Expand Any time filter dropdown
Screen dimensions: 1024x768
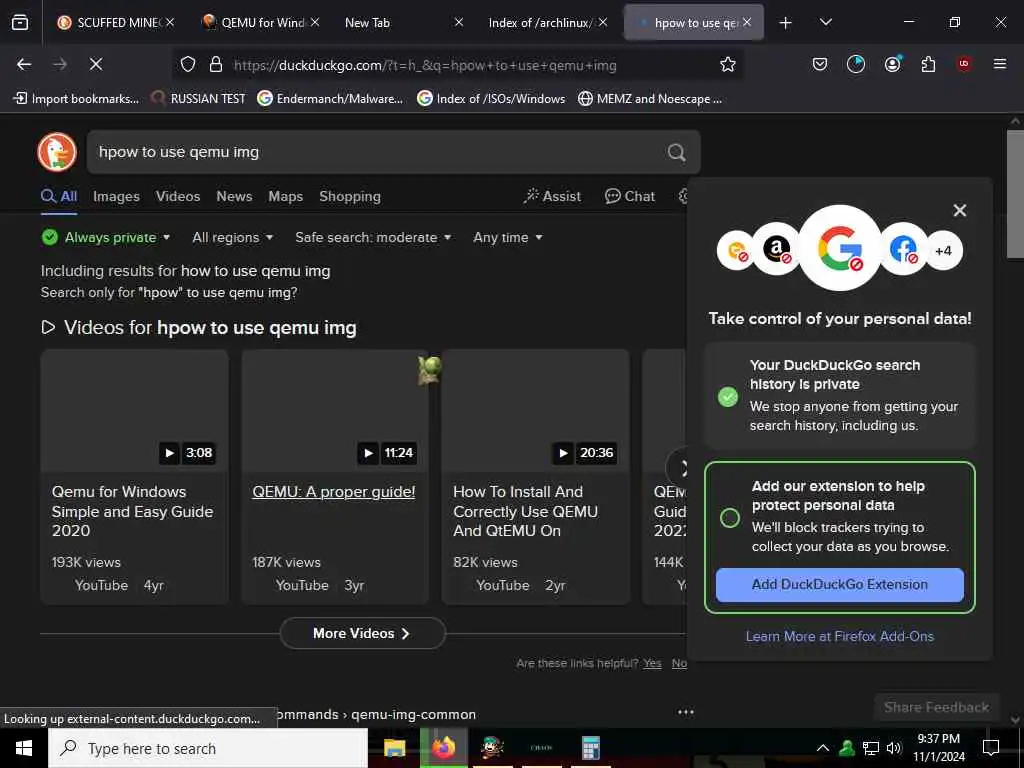click(507, 238)
